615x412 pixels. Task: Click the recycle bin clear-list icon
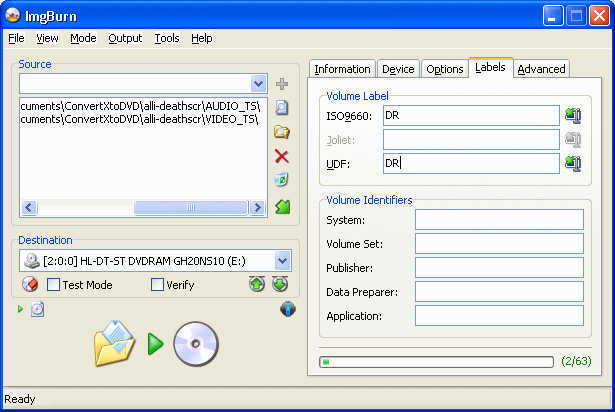pos(282,180)
